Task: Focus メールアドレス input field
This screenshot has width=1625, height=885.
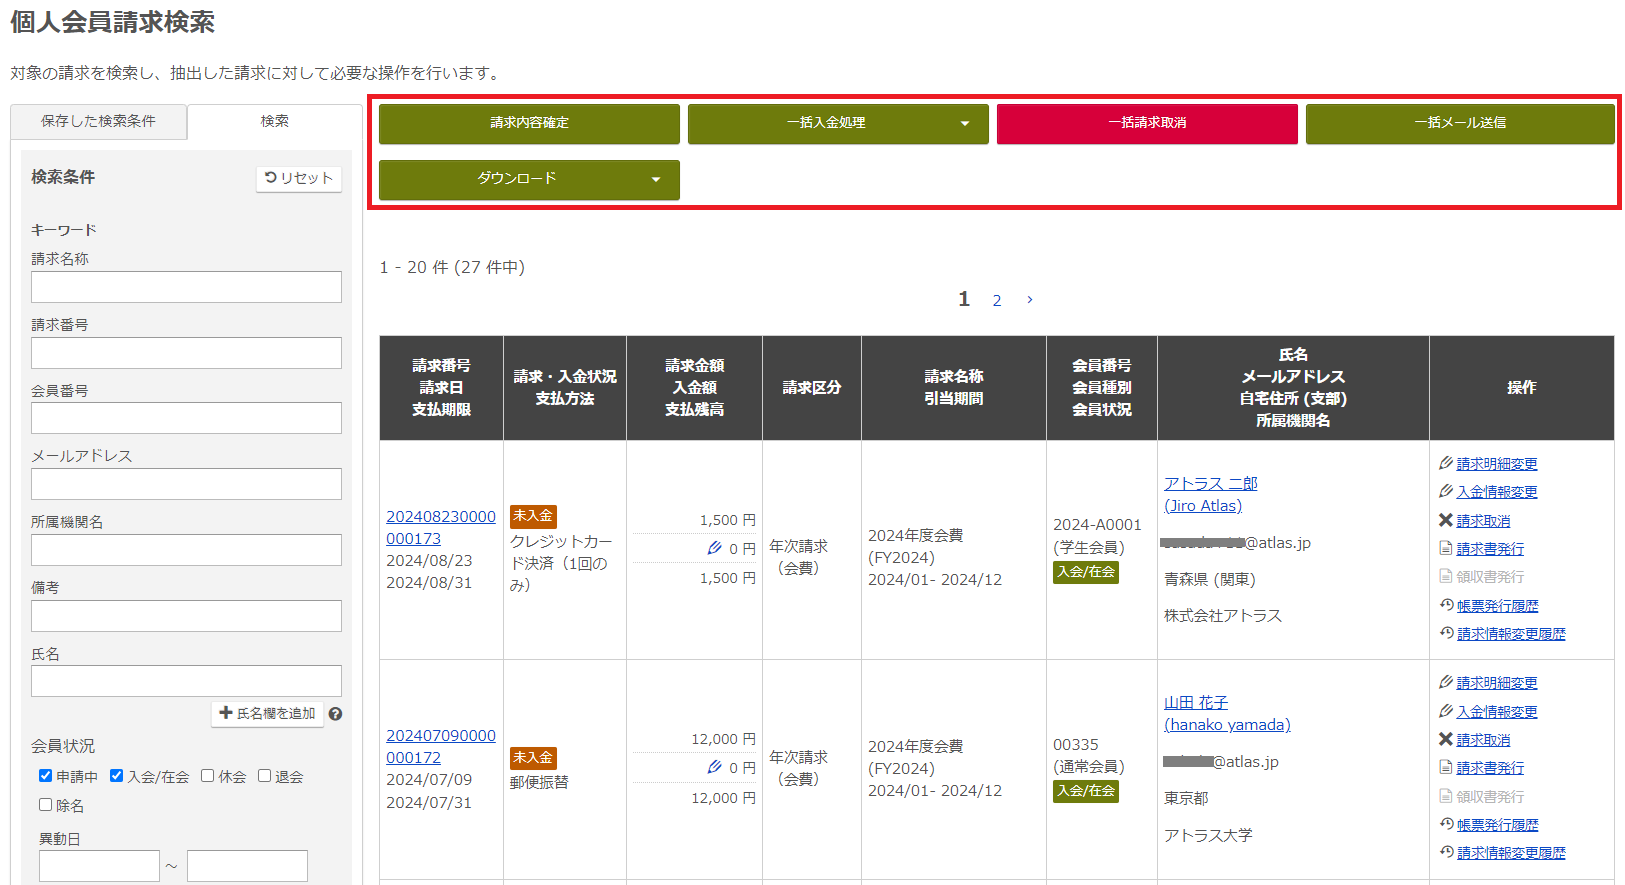Action: click(x=186, y=484)
